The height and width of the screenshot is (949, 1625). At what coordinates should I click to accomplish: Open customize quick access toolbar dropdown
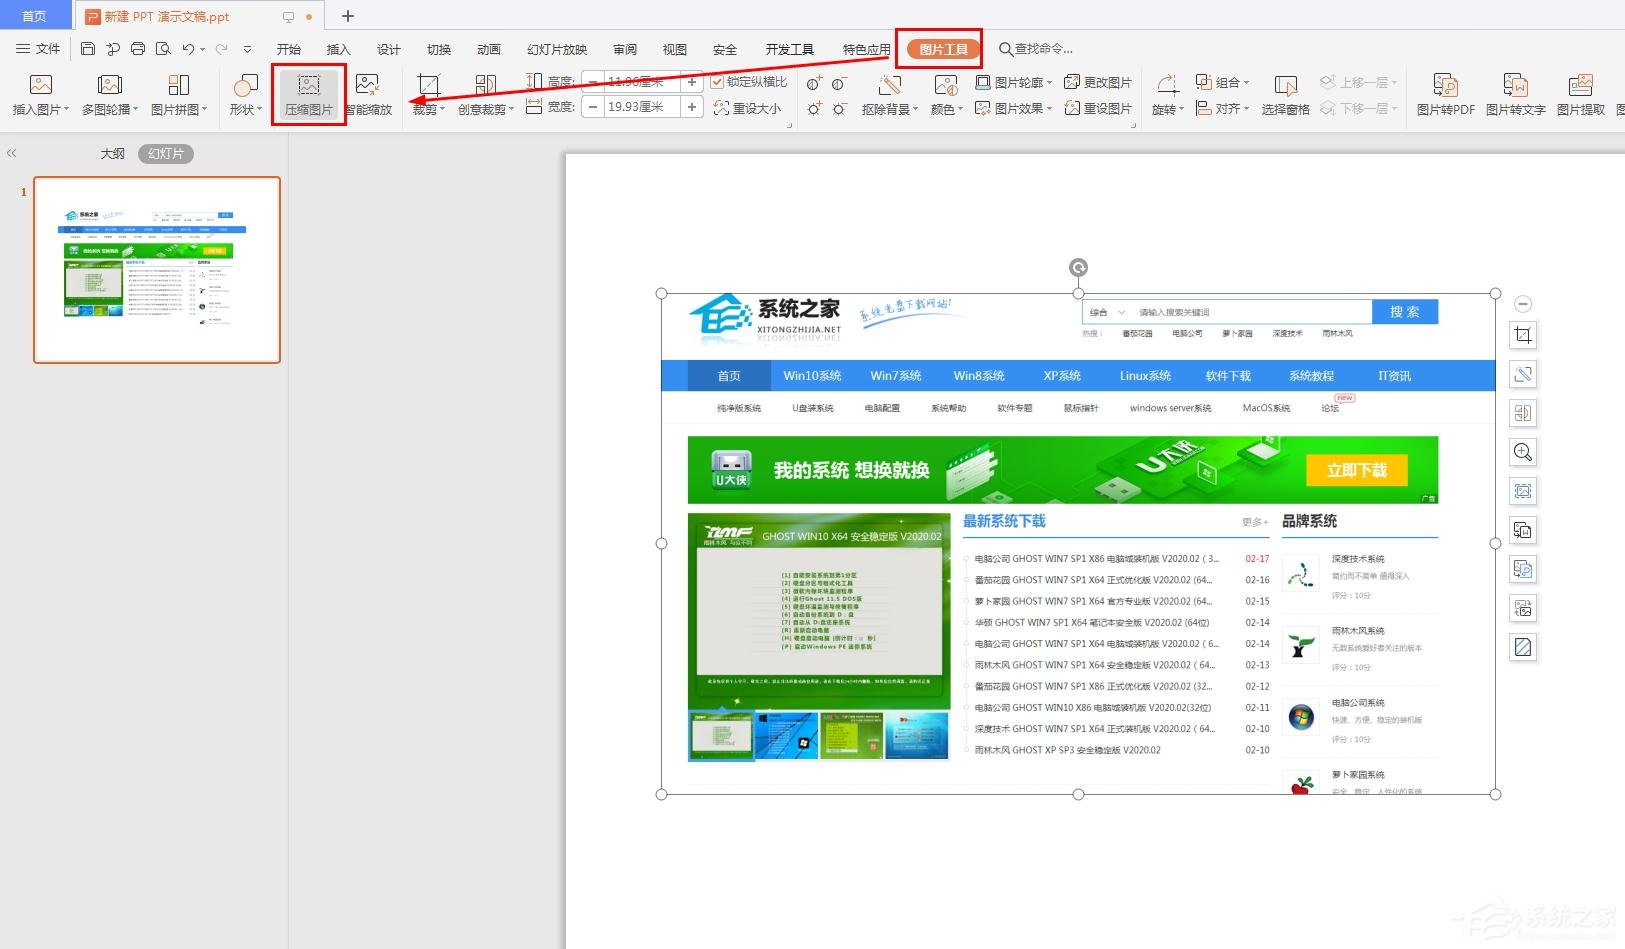click(x=247, y=49)
